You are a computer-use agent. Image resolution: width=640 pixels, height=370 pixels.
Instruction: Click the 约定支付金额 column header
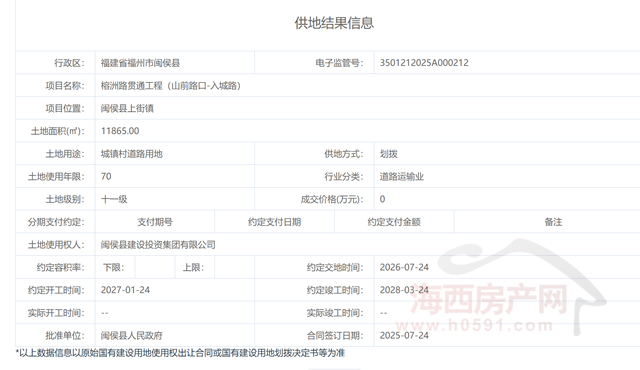point(394,222)
